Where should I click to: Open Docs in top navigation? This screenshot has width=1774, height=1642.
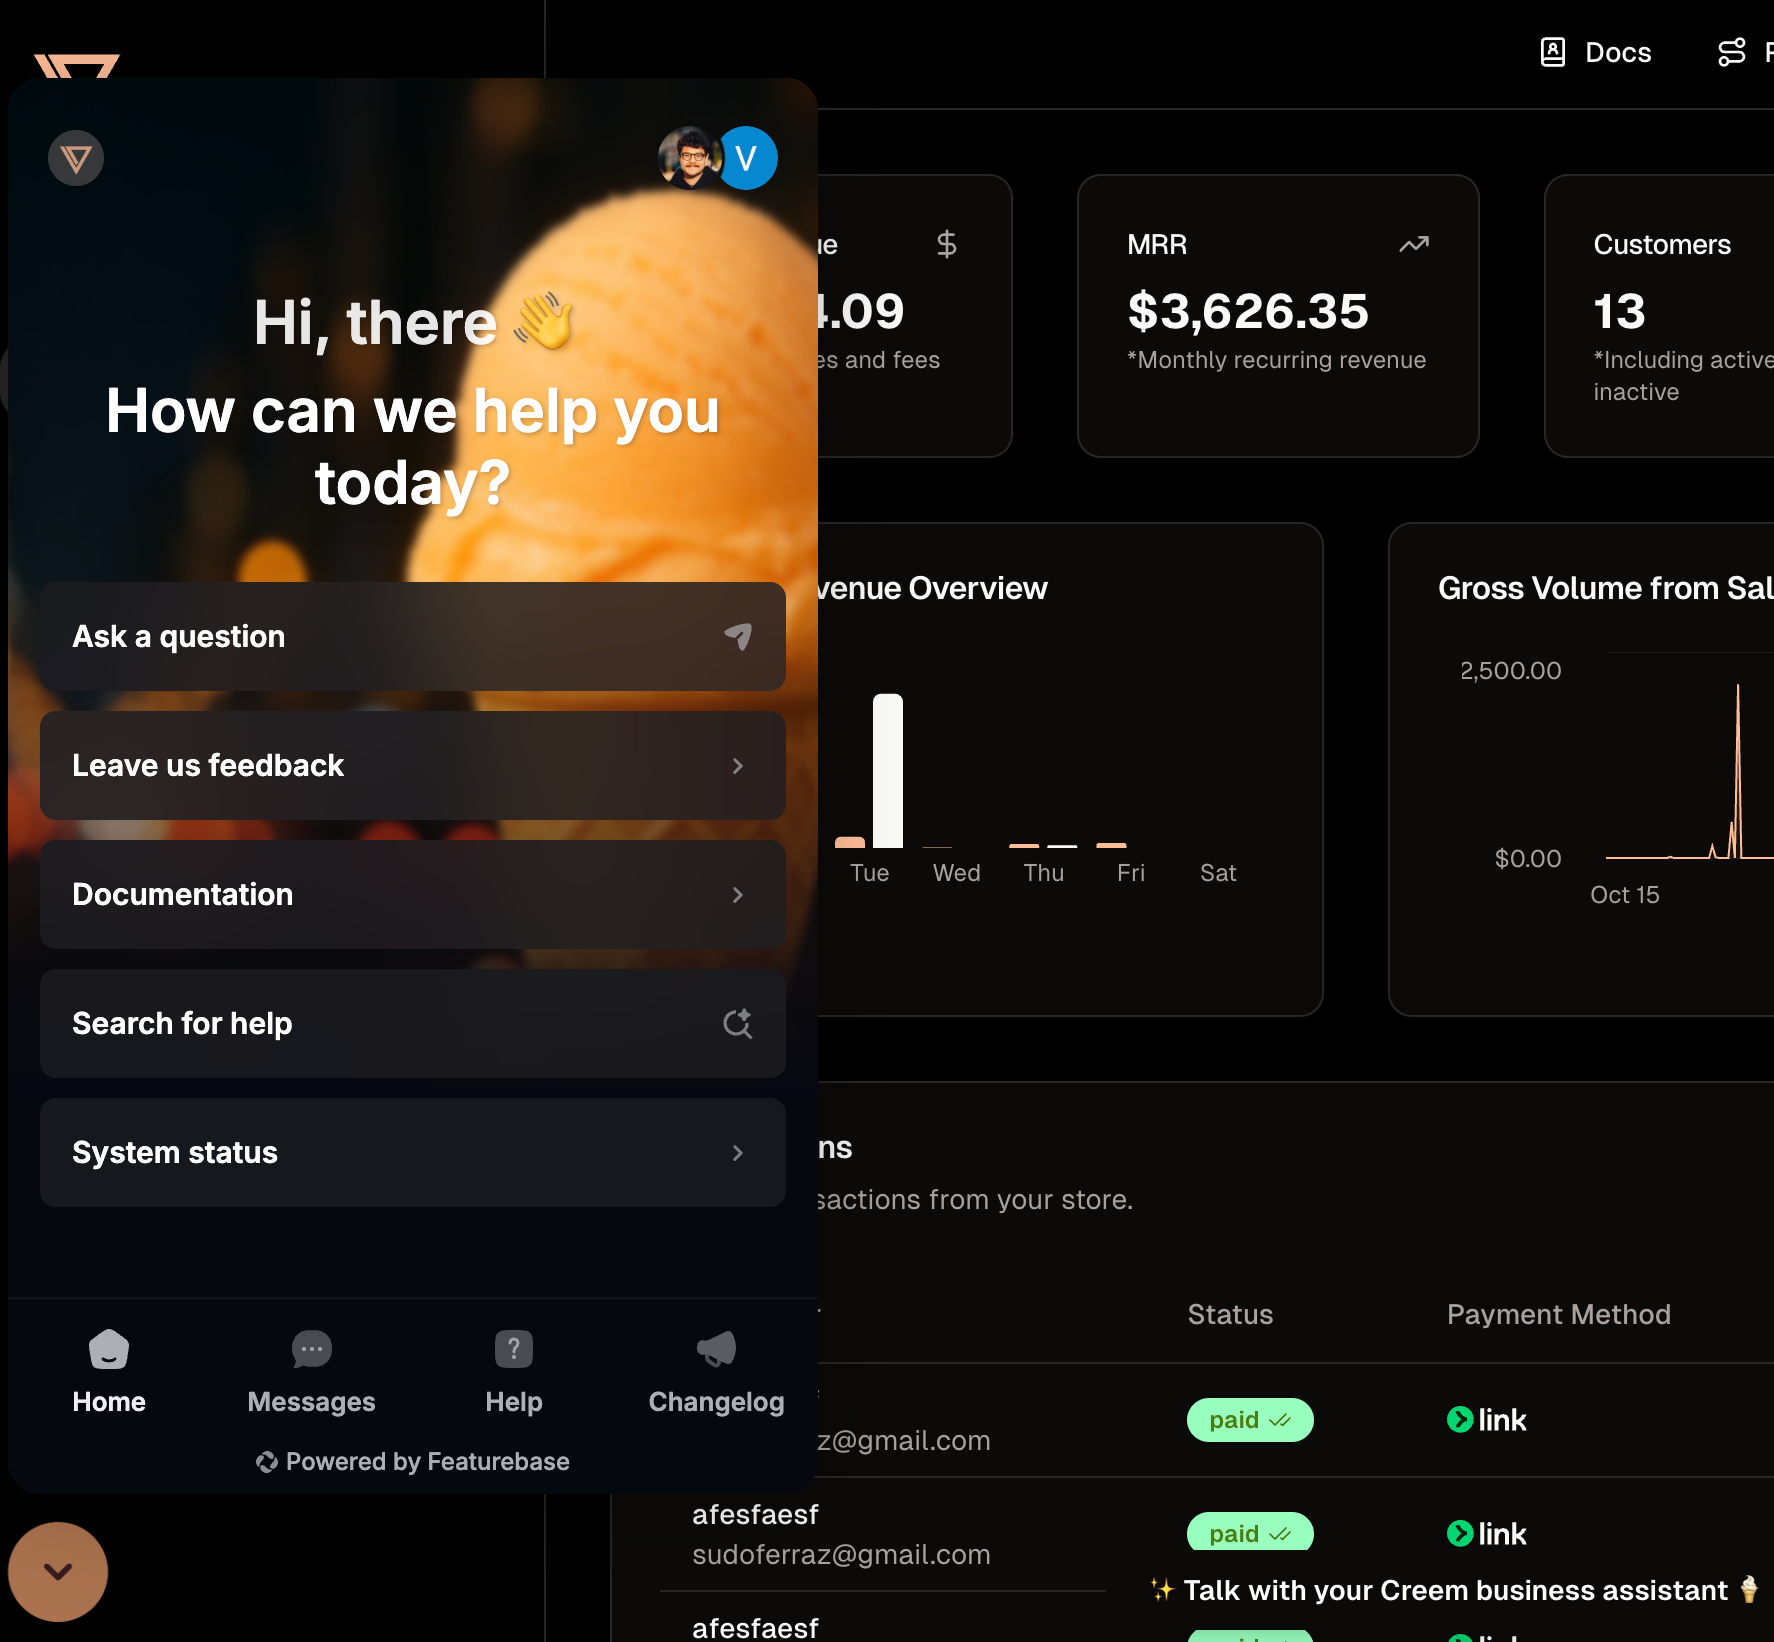click(x=1596, y=52)
